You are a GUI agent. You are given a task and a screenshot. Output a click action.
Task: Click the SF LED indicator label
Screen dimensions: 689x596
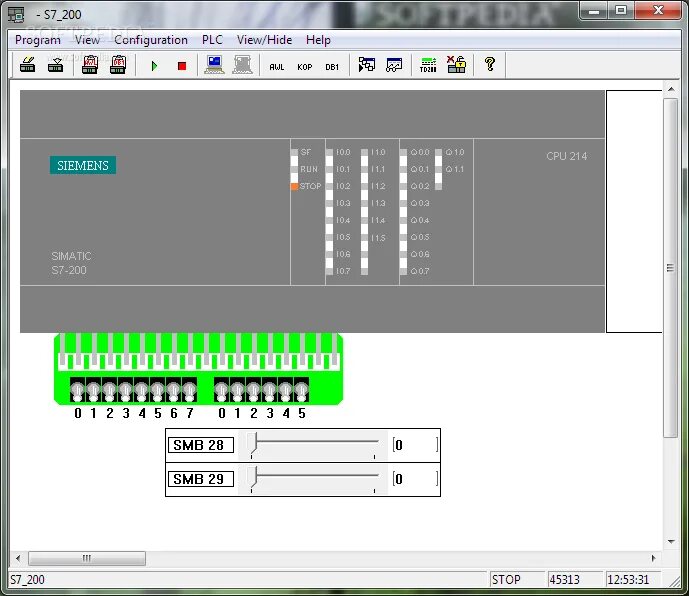(305, 152)
